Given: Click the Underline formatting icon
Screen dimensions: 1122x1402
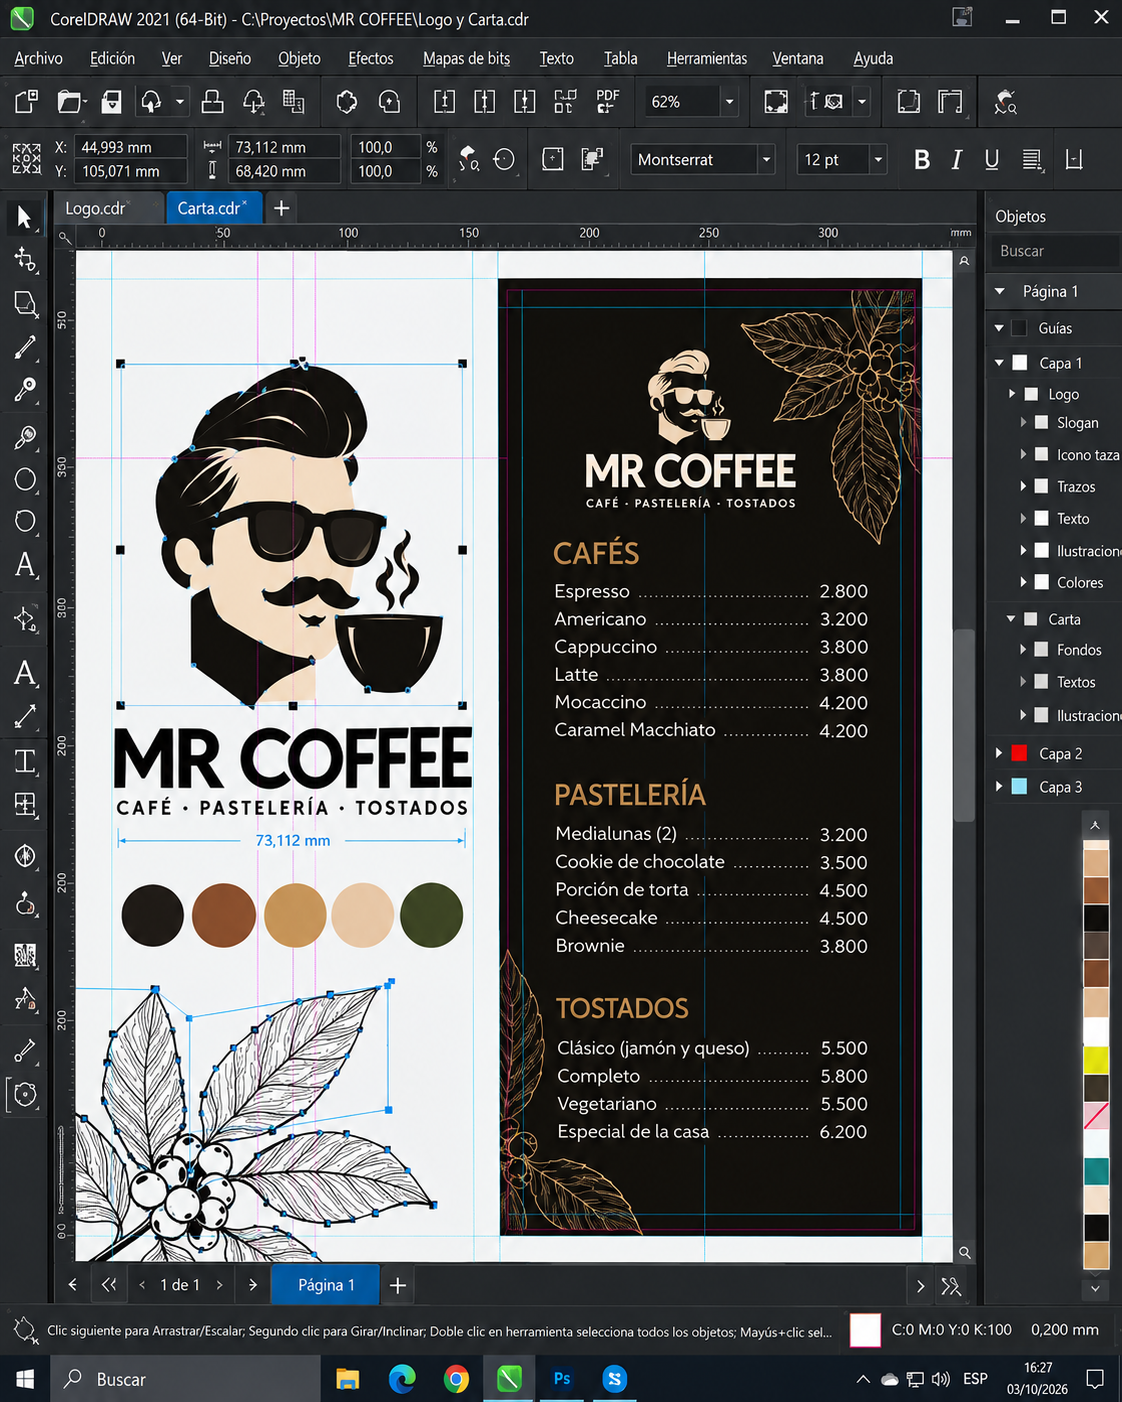Looking at the screenshot, I should tap(992, 160).
